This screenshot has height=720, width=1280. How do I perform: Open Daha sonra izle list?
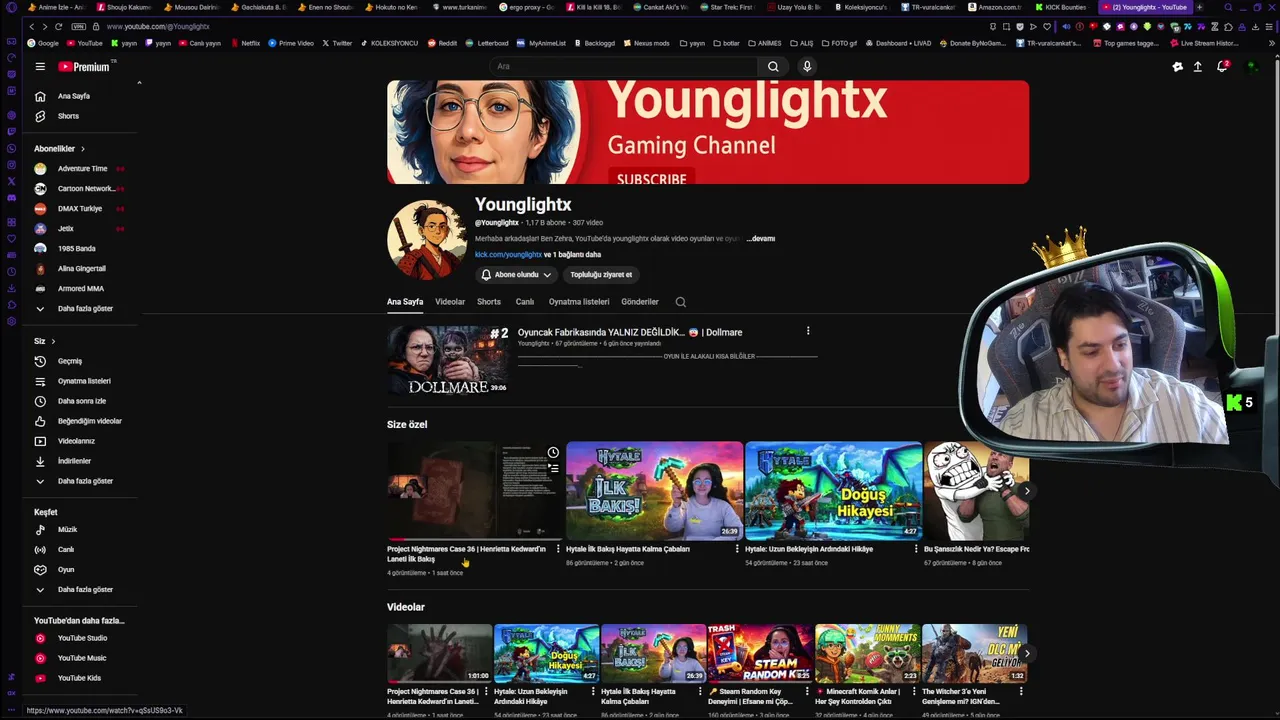point(80,401)
